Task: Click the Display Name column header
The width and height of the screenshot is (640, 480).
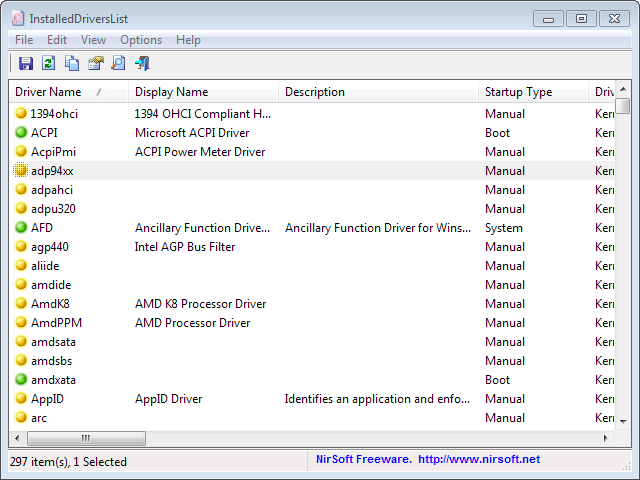Action: (203, 92)
